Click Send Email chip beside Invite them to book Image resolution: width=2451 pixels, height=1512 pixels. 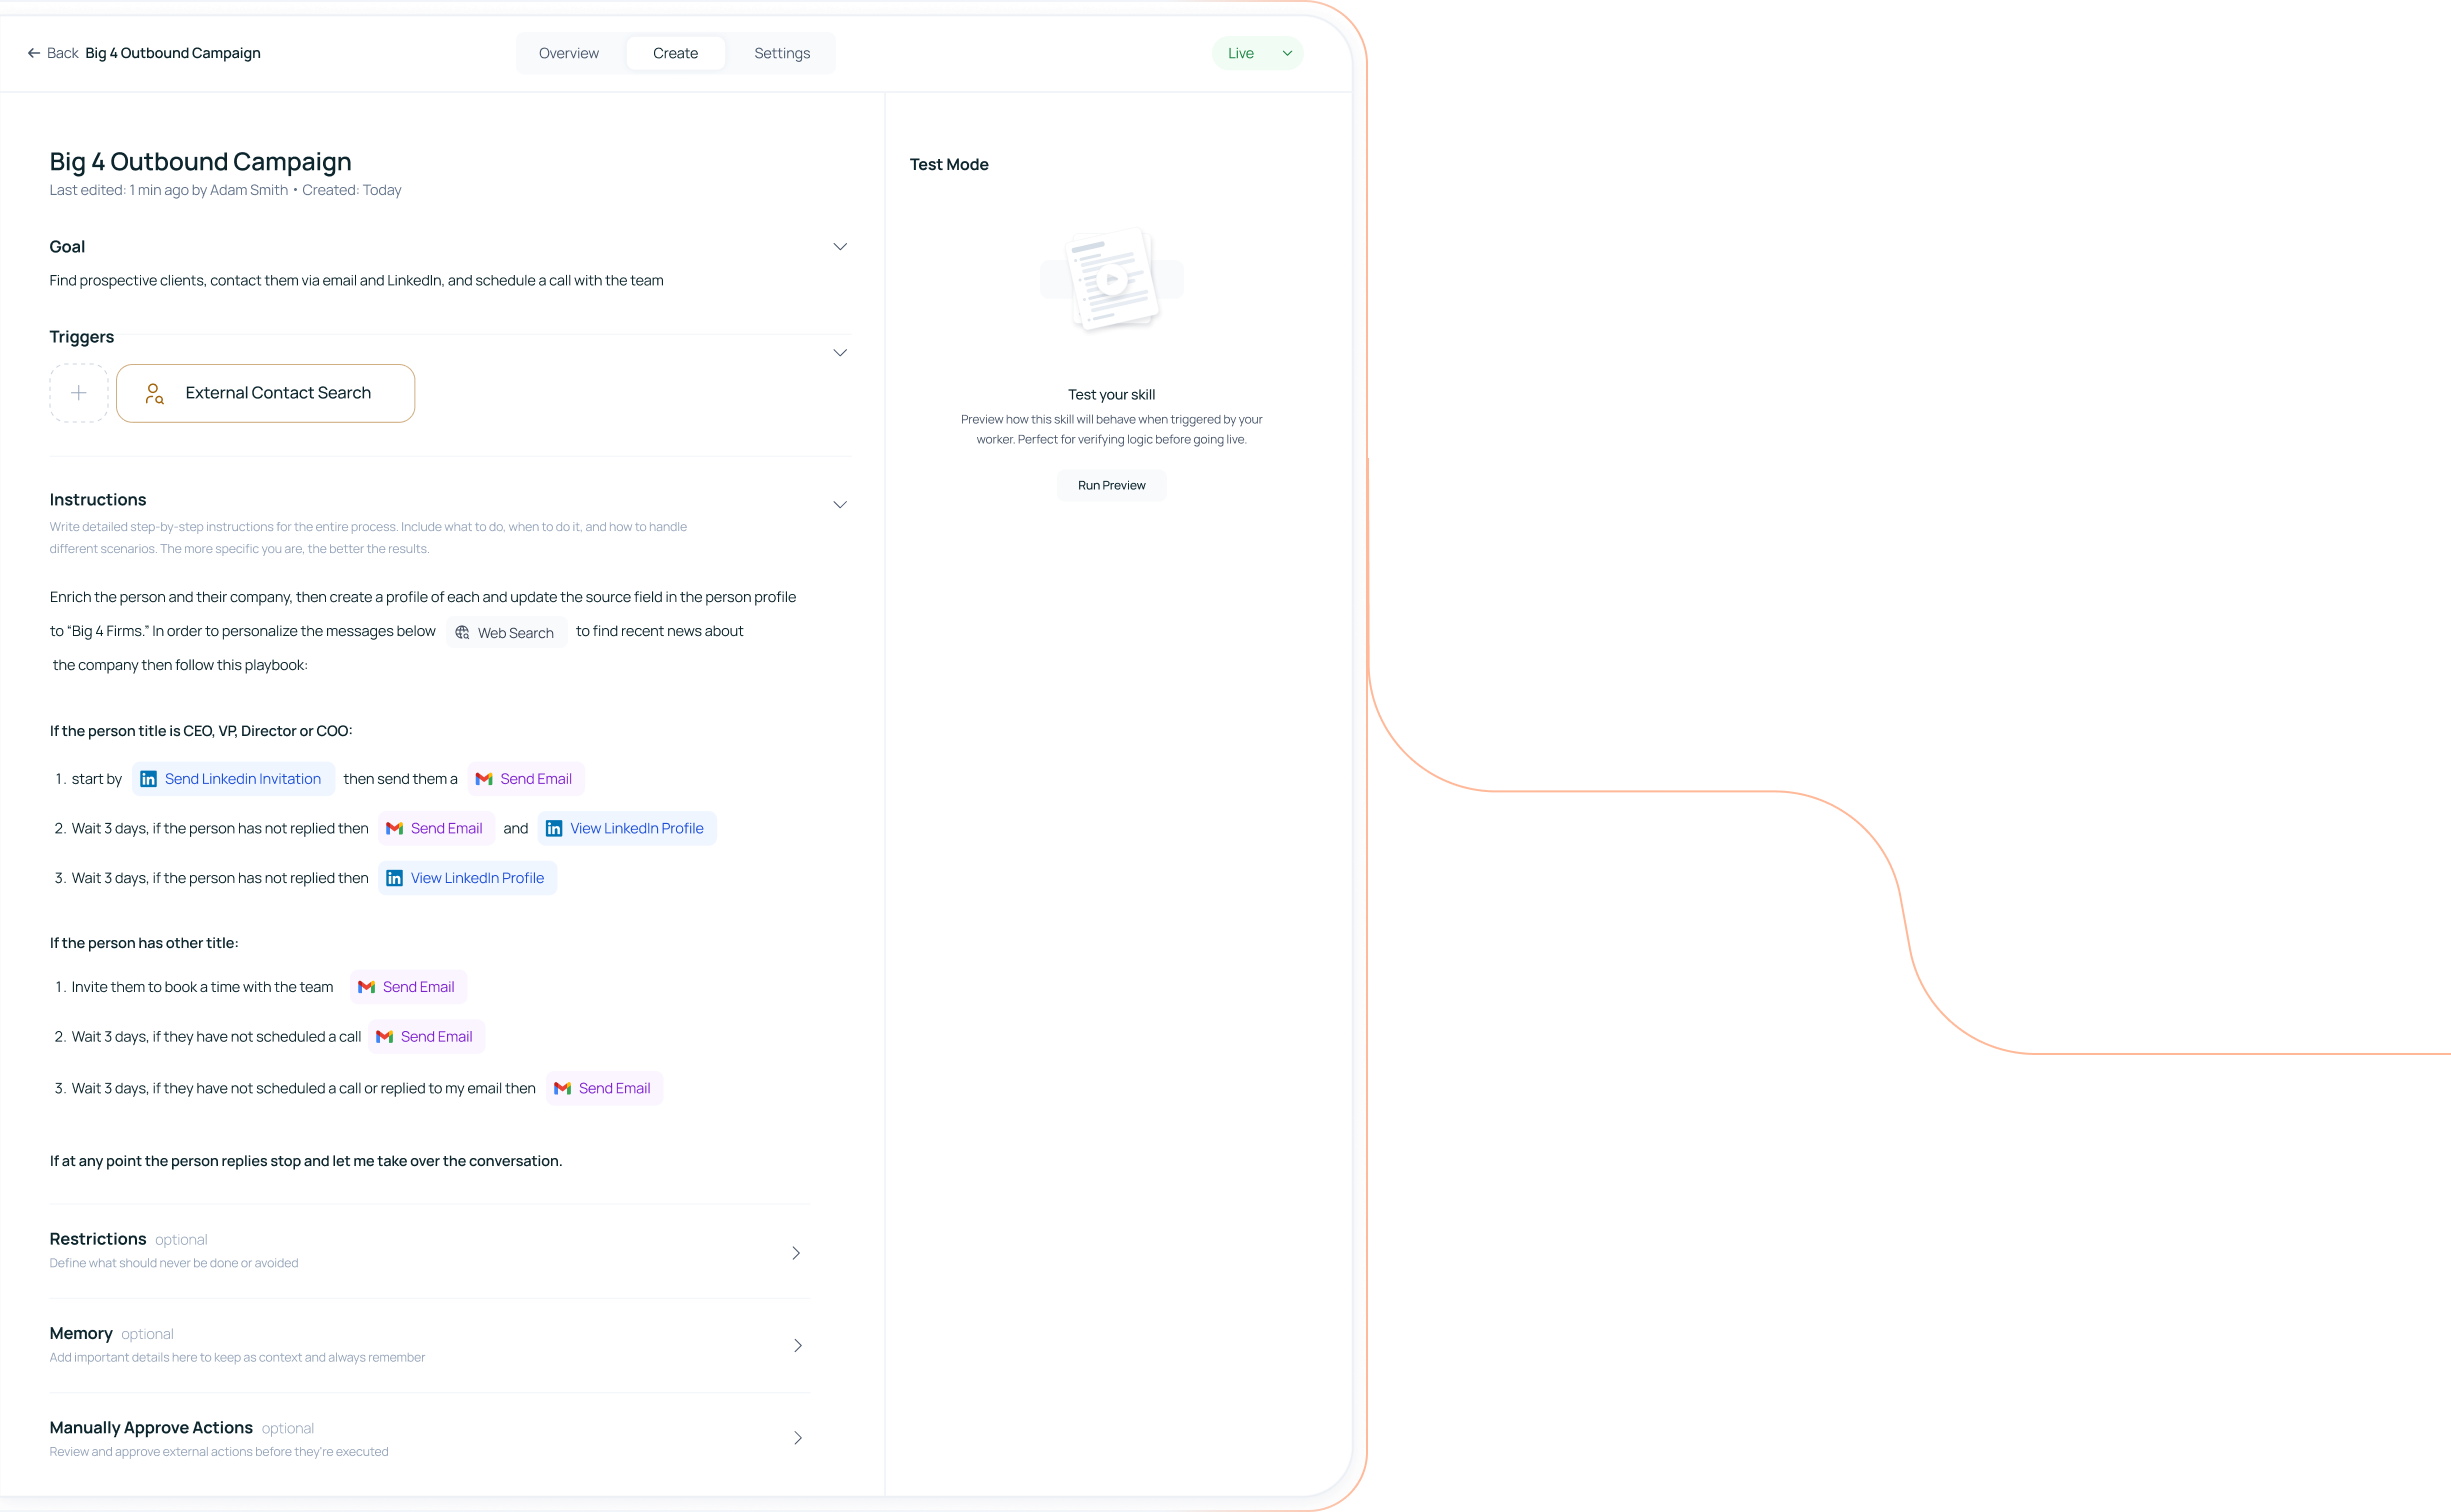(x=408, y=987)
